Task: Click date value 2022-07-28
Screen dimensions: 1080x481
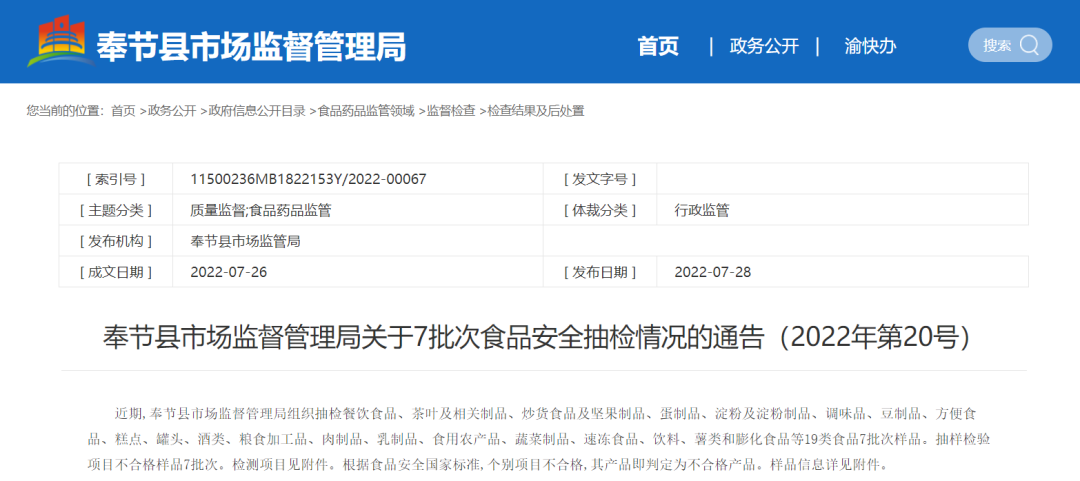Action: pos(713,272)
